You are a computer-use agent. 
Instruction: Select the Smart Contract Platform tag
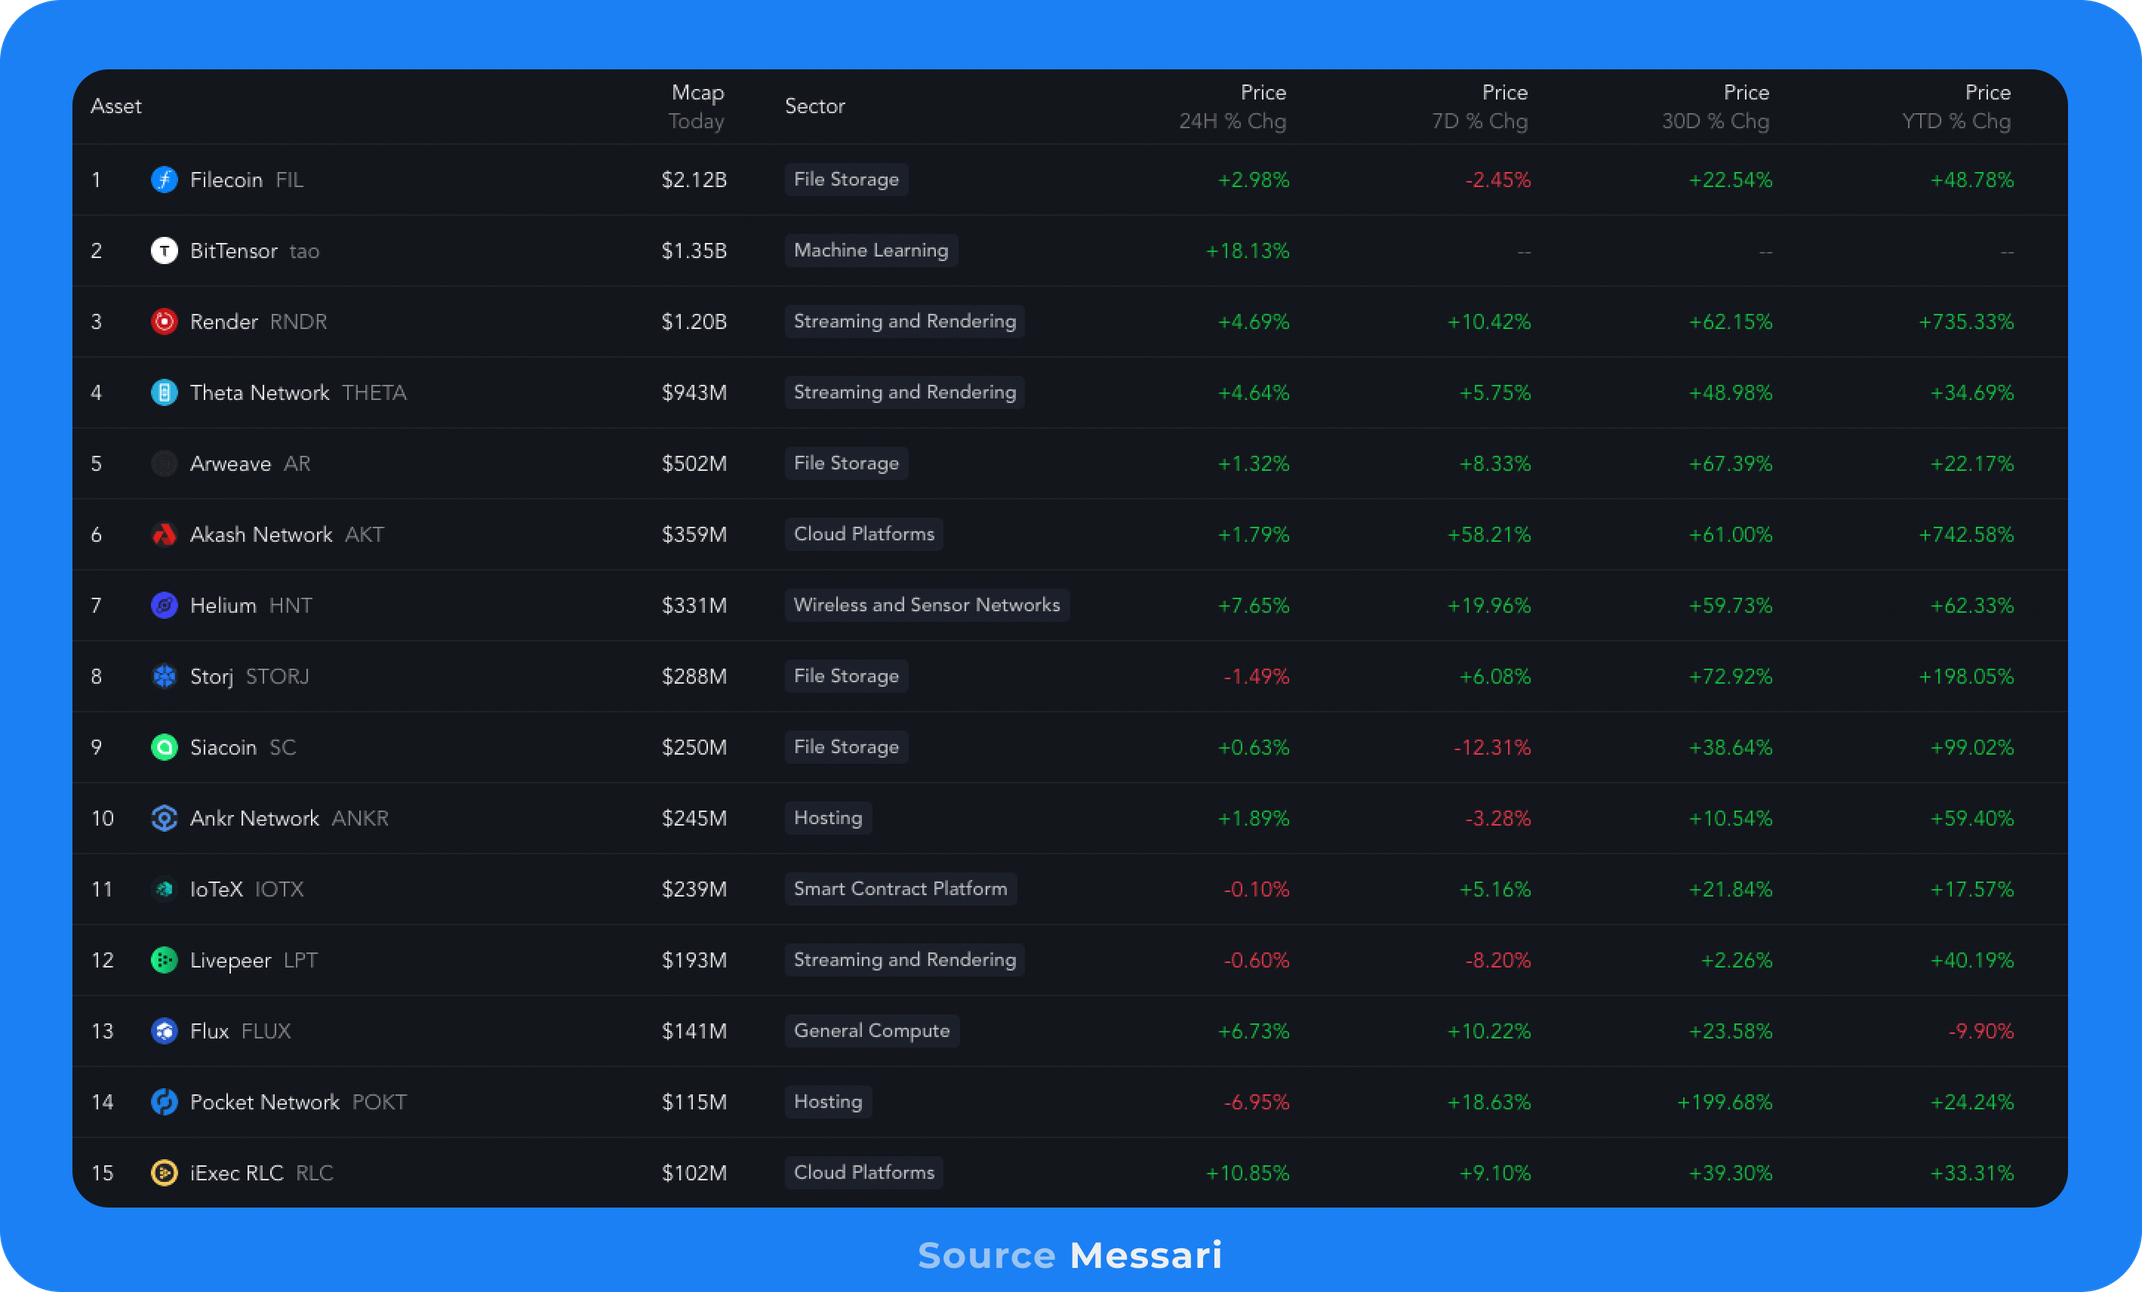coord(900,890)
